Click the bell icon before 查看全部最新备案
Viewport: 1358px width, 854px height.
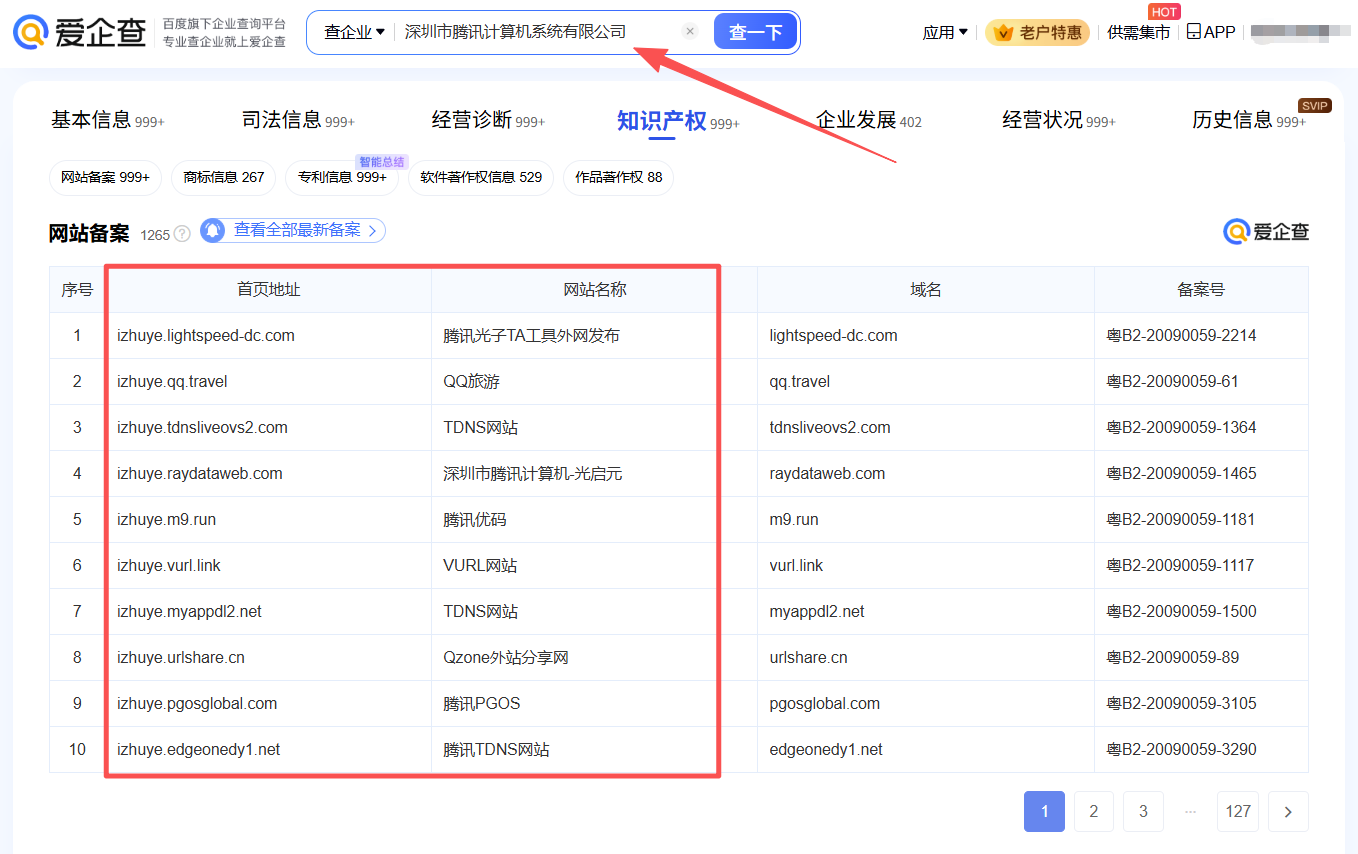click(211, 230)
